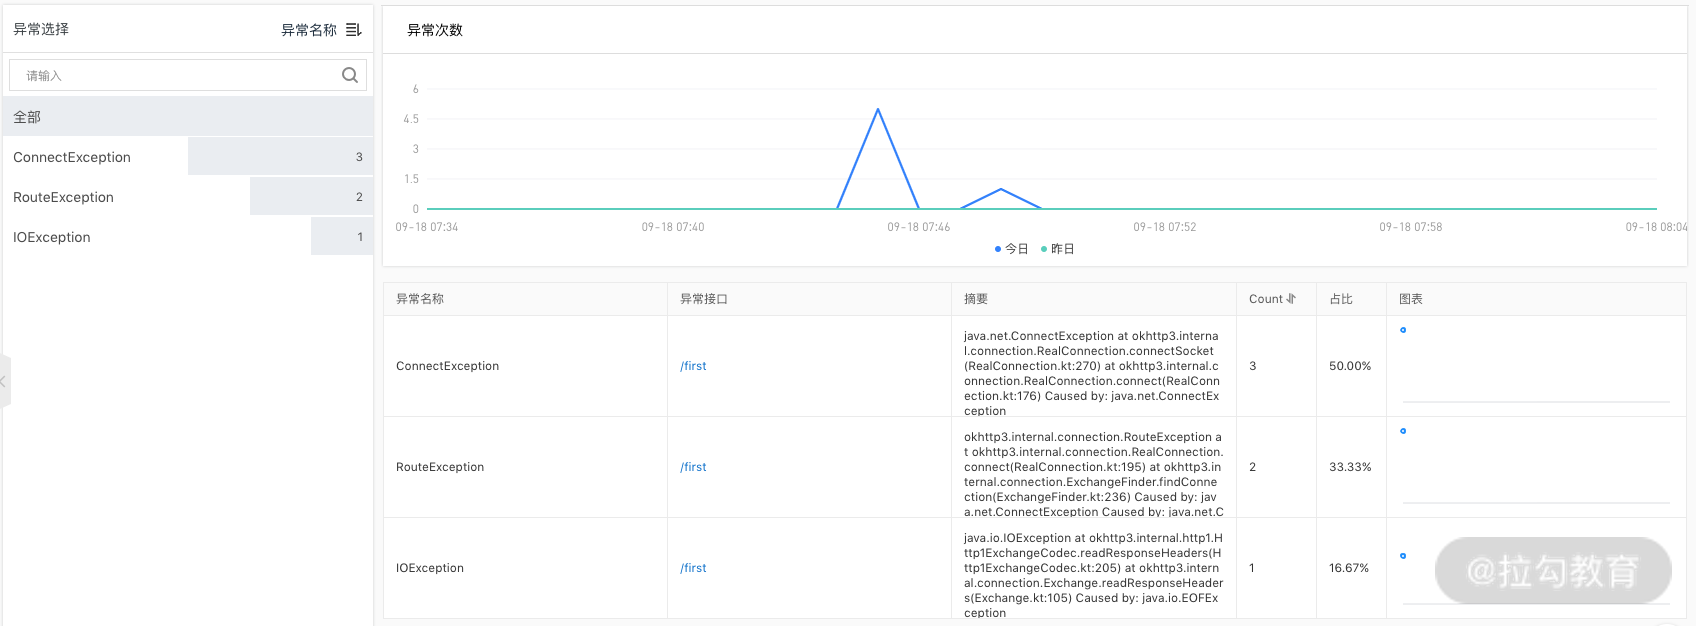The image size is (1696, 626).
Task: Select ConnectException in the left list
Action: point(72,157)
